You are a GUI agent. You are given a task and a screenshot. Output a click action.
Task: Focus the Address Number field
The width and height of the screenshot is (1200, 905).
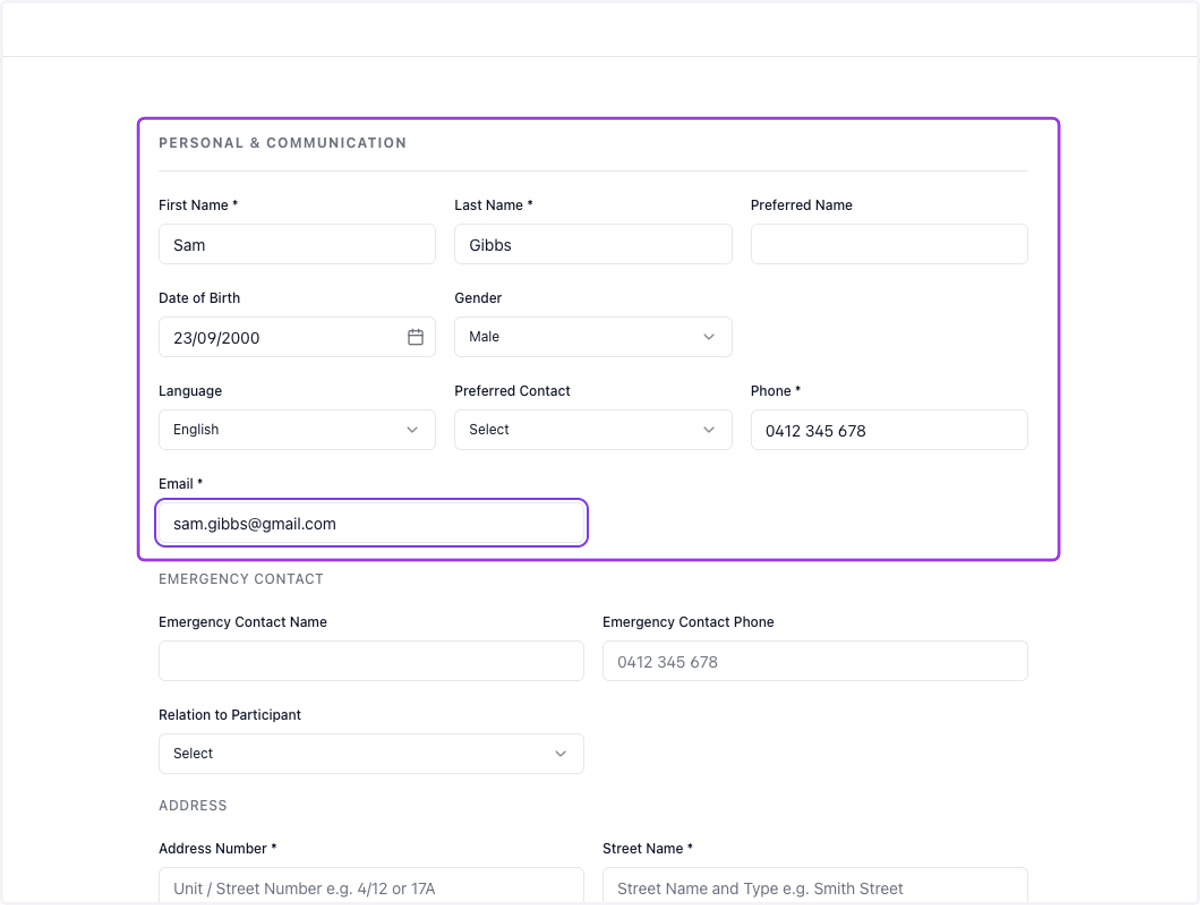[x=371, y=887]
